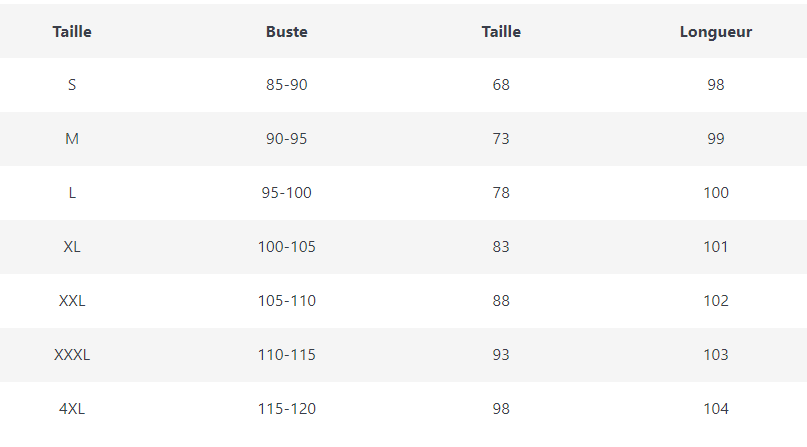Click waist value 68
The width and height of the screenshot is (807, 447).
[x=501, y=85]
